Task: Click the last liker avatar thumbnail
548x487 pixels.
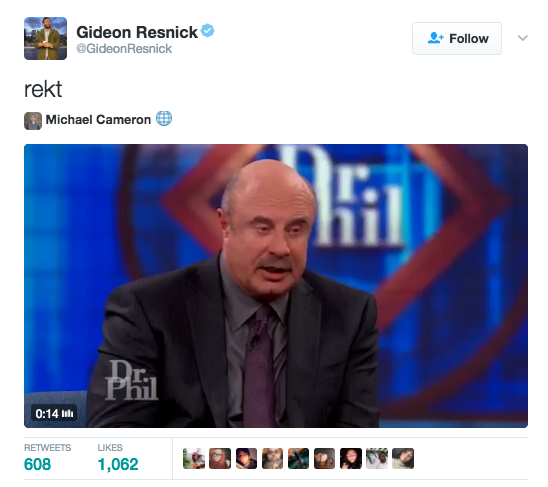Action: (x=403, y=458)
